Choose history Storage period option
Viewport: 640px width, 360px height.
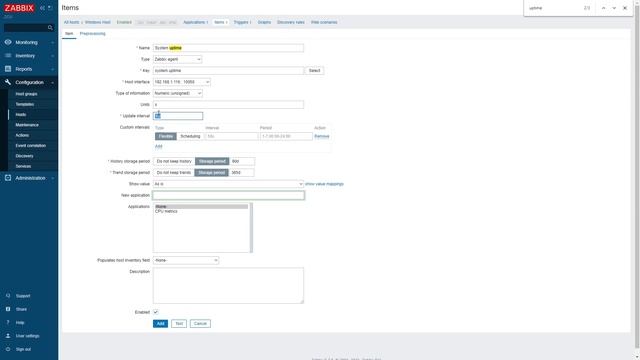click(x=212, y=161)
